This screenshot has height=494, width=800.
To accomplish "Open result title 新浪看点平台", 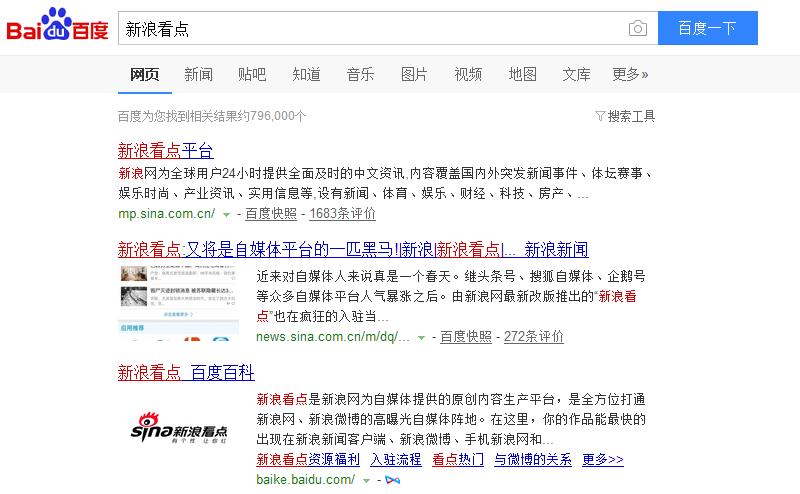I will point(165,151).
